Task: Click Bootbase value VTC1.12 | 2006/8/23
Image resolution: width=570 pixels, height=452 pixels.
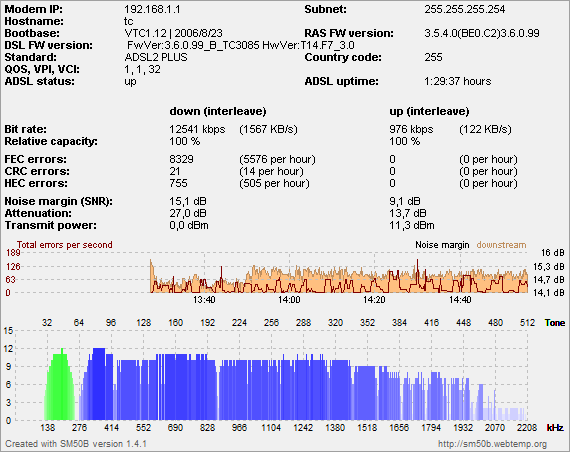Action: pos(173,33)
